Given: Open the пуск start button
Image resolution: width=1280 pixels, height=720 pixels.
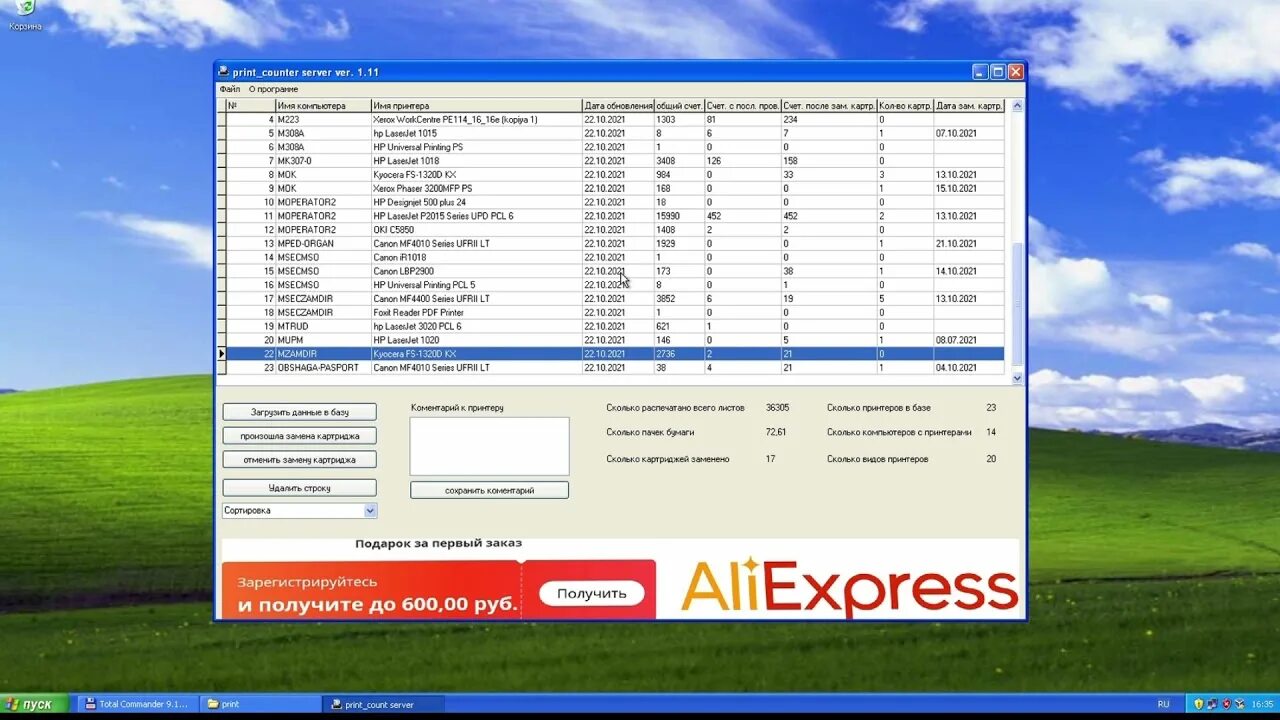Looking at the screenshot, I should (x=35, y=704).
